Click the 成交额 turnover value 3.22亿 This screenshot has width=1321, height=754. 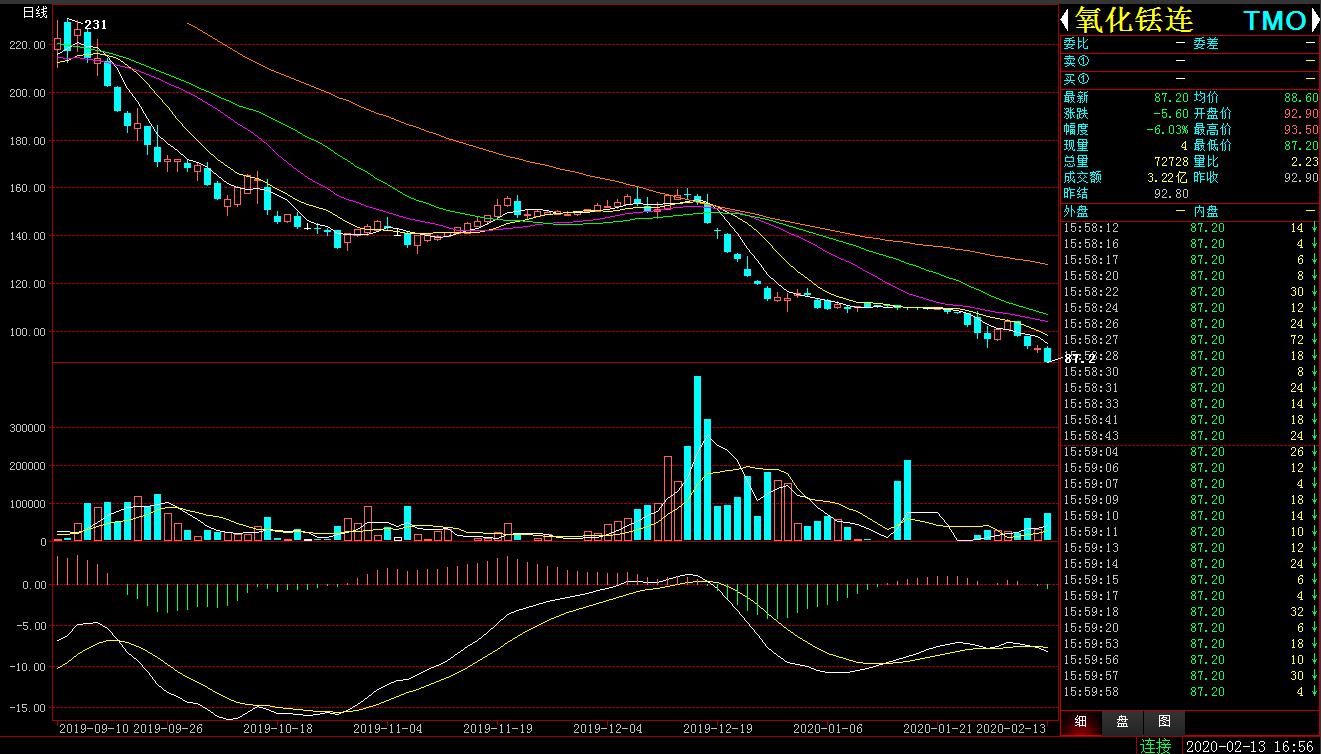click(1167, 178)
